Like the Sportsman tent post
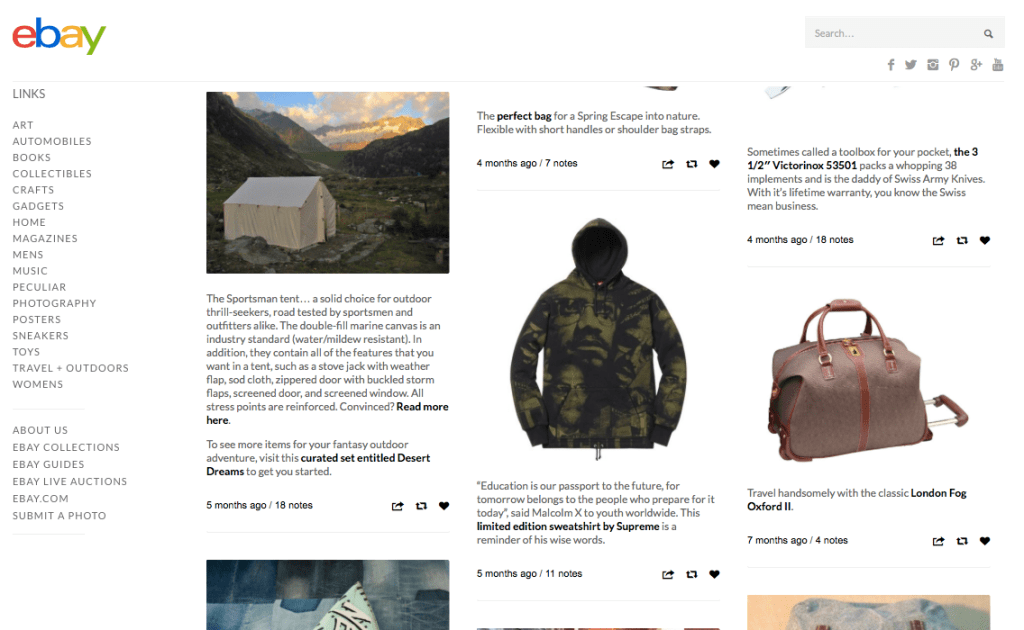The height and width of the screenshot is (630, 1024). click(444, 506)
